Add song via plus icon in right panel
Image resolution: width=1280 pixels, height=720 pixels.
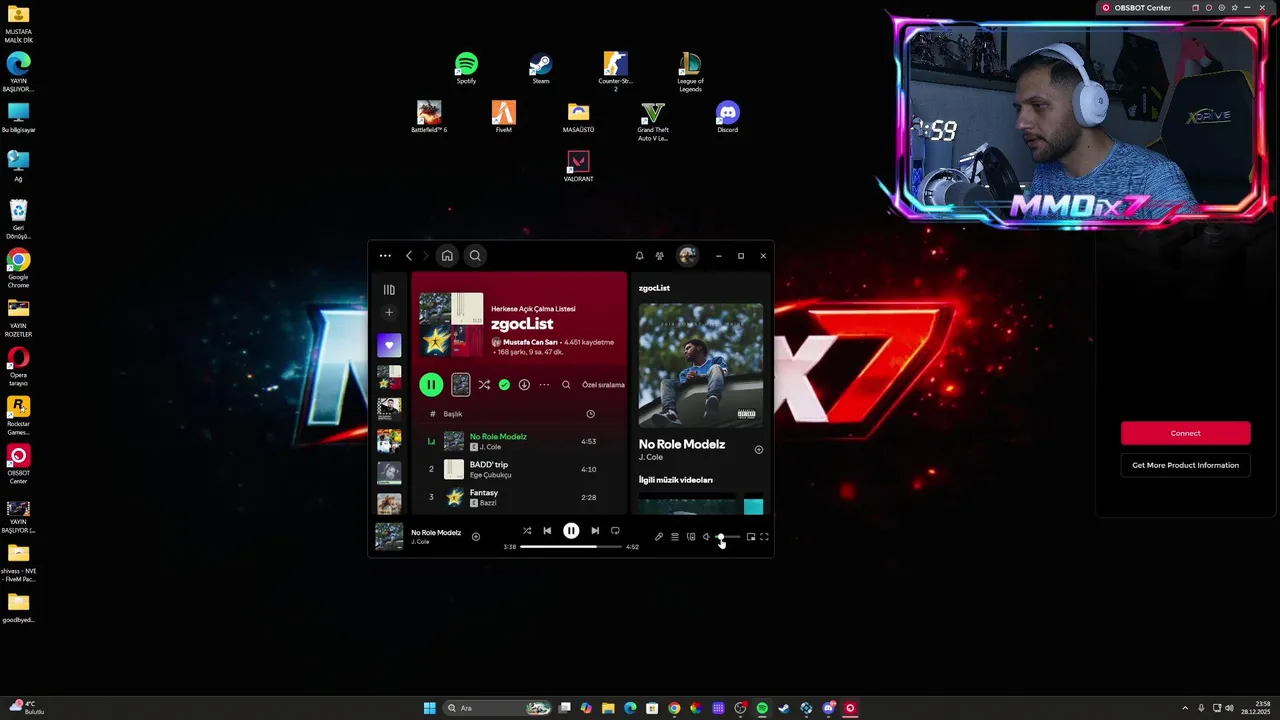coord(759,450)
